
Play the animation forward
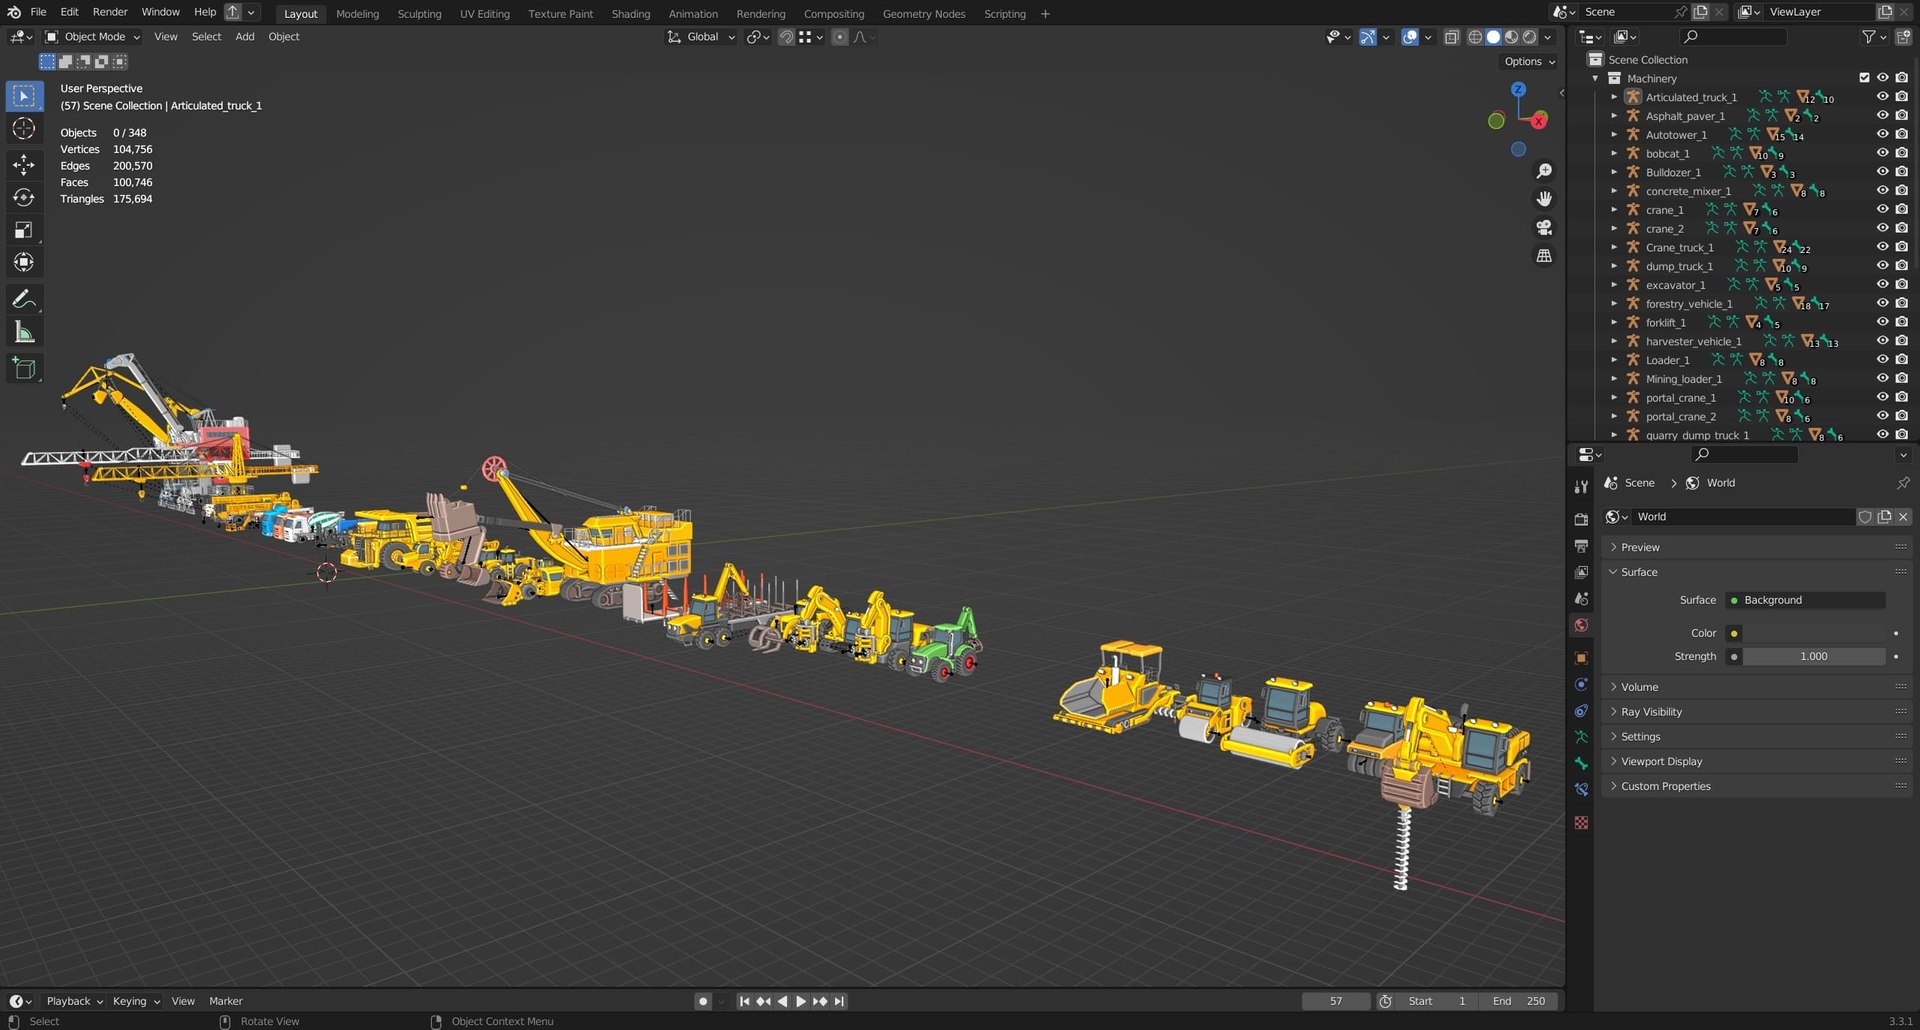[801, 1001]
